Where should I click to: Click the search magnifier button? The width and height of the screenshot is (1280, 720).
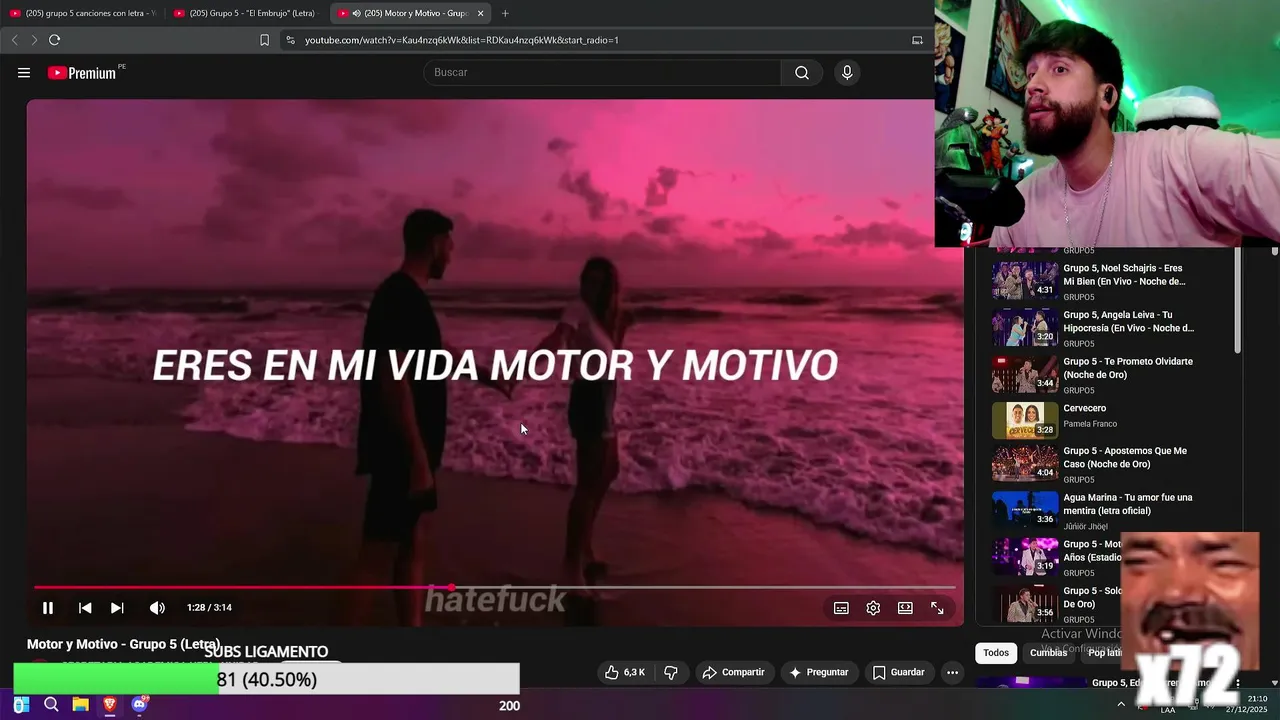801,73
